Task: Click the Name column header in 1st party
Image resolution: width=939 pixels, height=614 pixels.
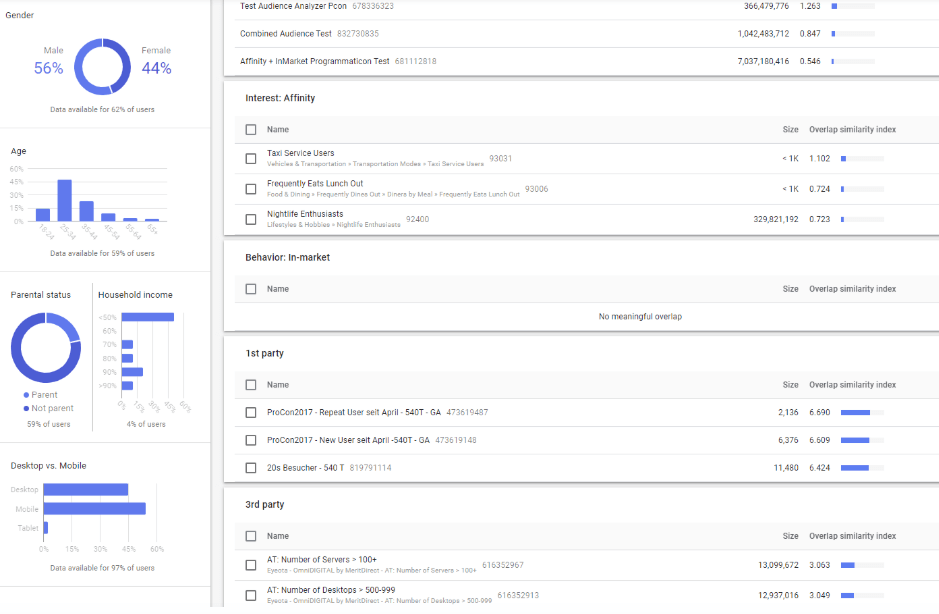Action: (x=278, y=384)
